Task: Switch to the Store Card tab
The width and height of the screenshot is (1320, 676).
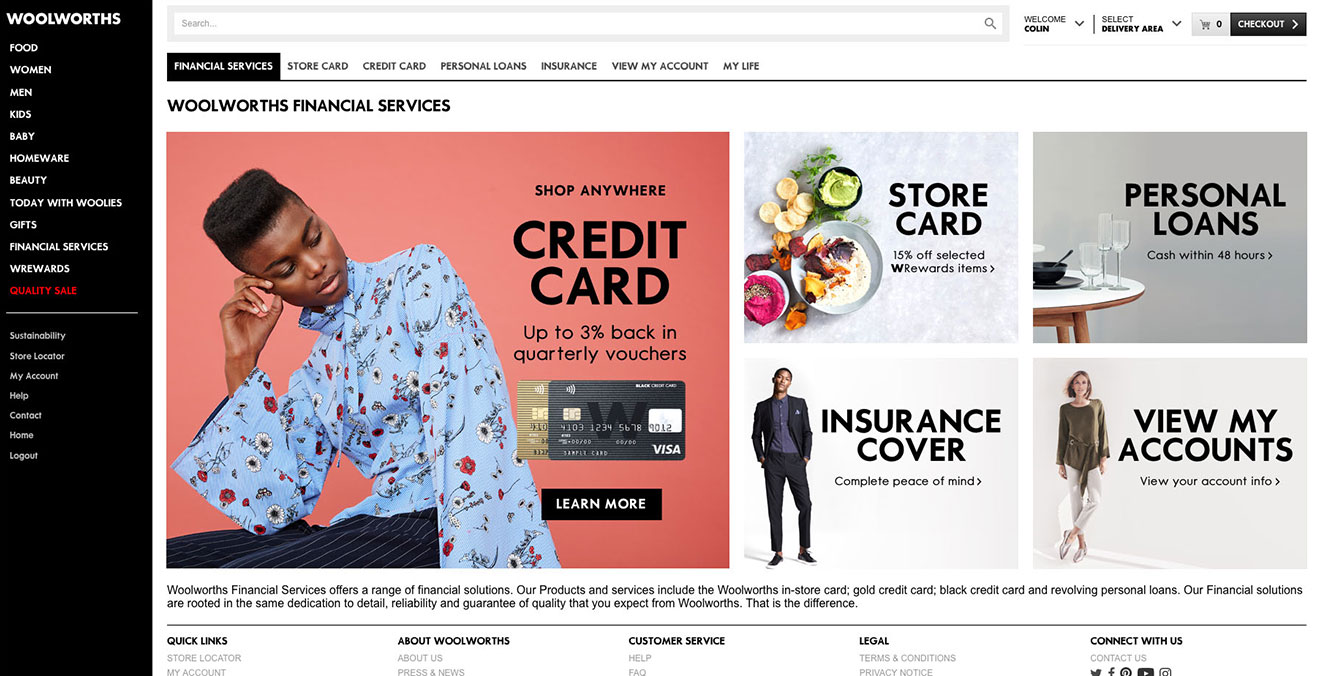Action: [318, 66]
